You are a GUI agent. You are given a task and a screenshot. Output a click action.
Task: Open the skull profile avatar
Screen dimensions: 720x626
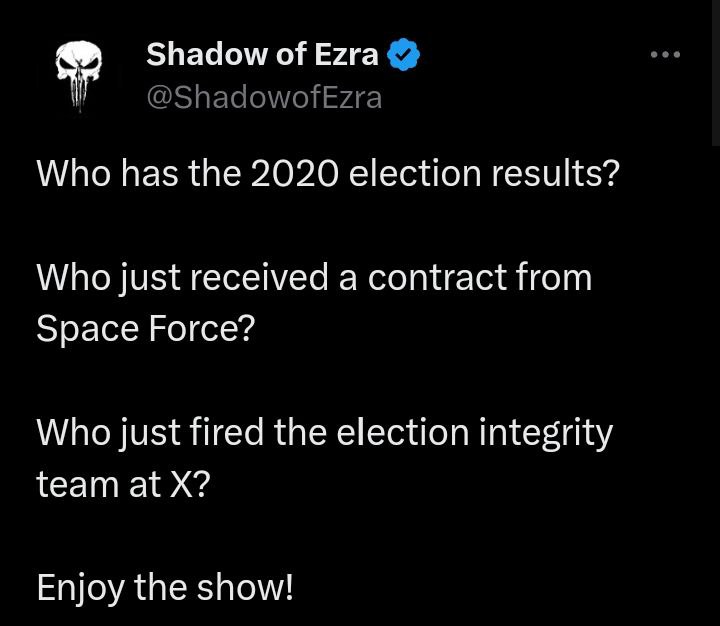pyautogui.click(x=79, y=75)
